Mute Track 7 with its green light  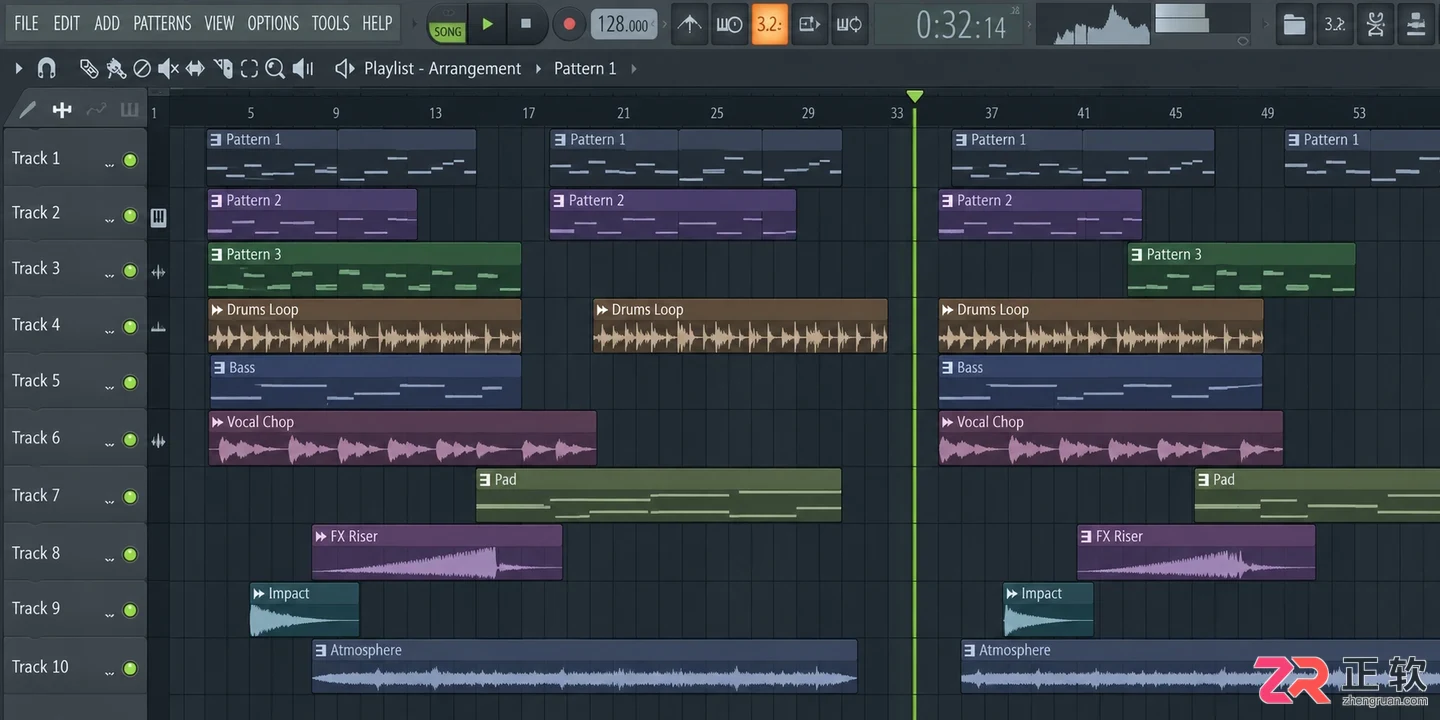130,497
